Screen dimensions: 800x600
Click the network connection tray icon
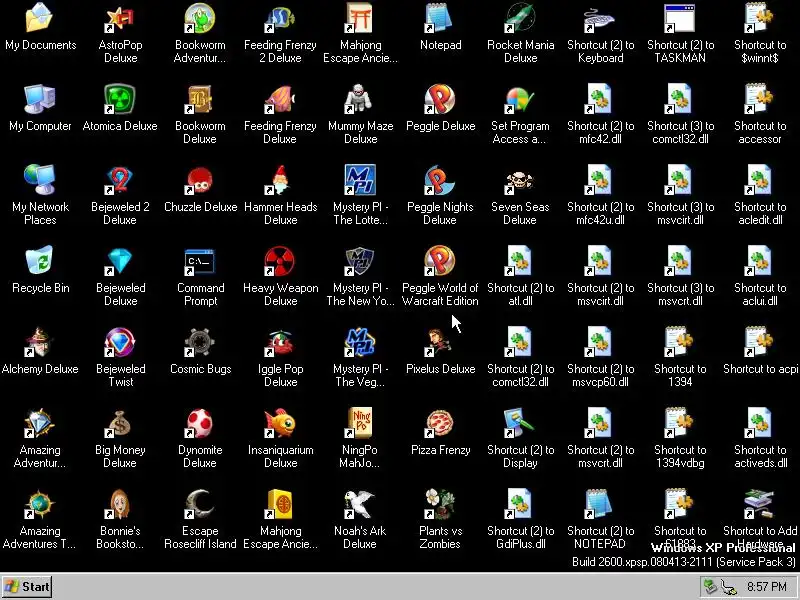click(730, 587)
